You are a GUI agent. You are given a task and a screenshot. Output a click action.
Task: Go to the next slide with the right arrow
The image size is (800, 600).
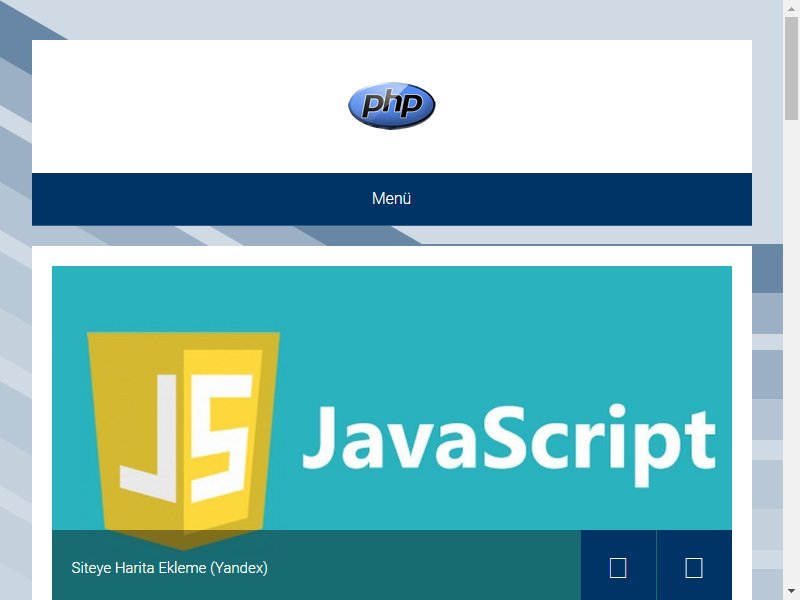coord(694,567)
